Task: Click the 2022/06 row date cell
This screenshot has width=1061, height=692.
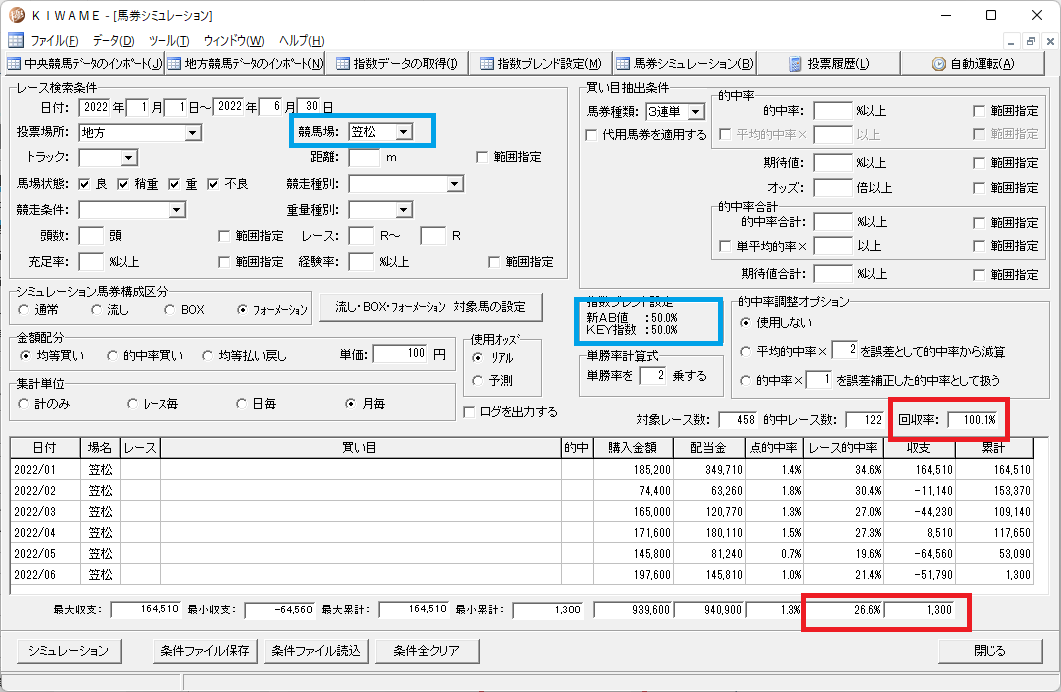Action: (45, 575)
